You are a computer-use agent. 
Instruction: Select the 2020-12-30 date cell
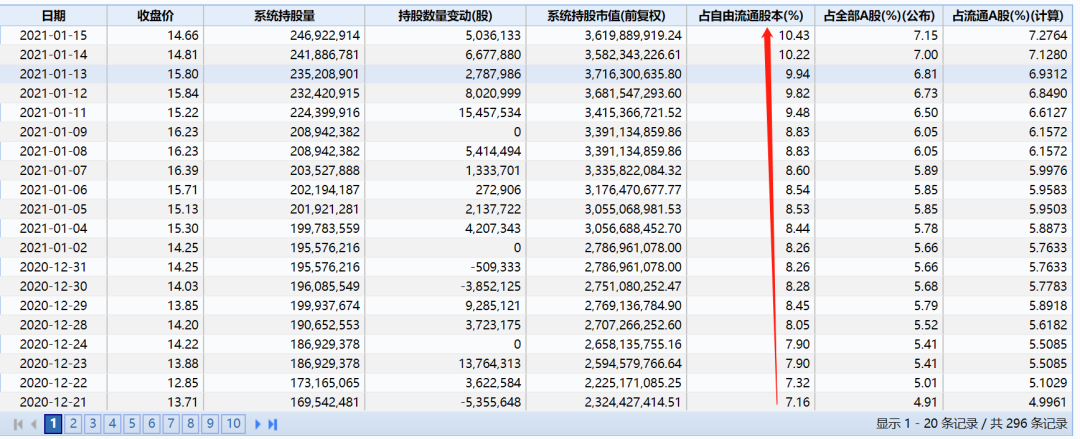(54, 286)
